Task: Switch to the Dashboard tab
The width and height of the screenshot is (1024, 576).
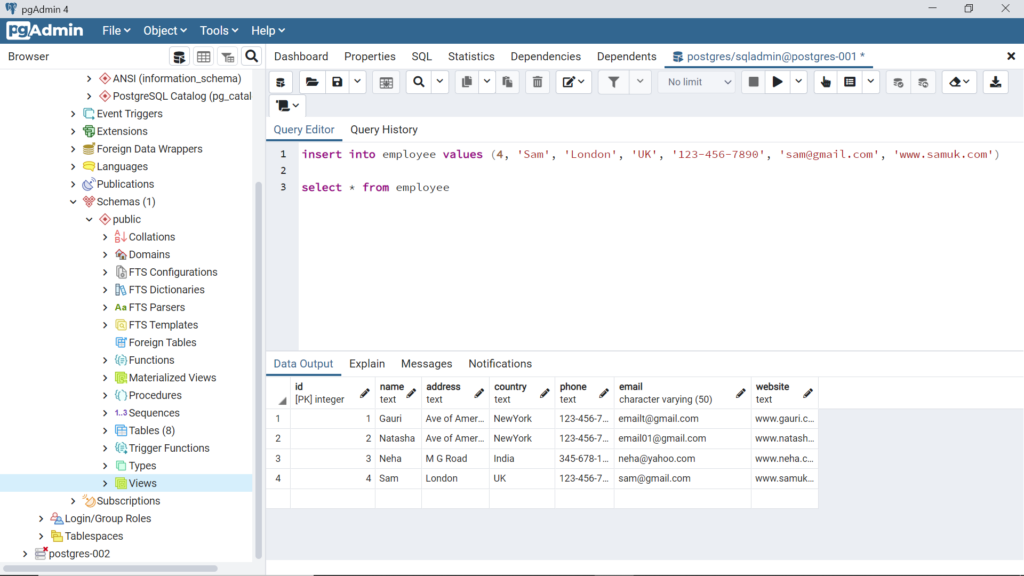Action: click(301, 57)
